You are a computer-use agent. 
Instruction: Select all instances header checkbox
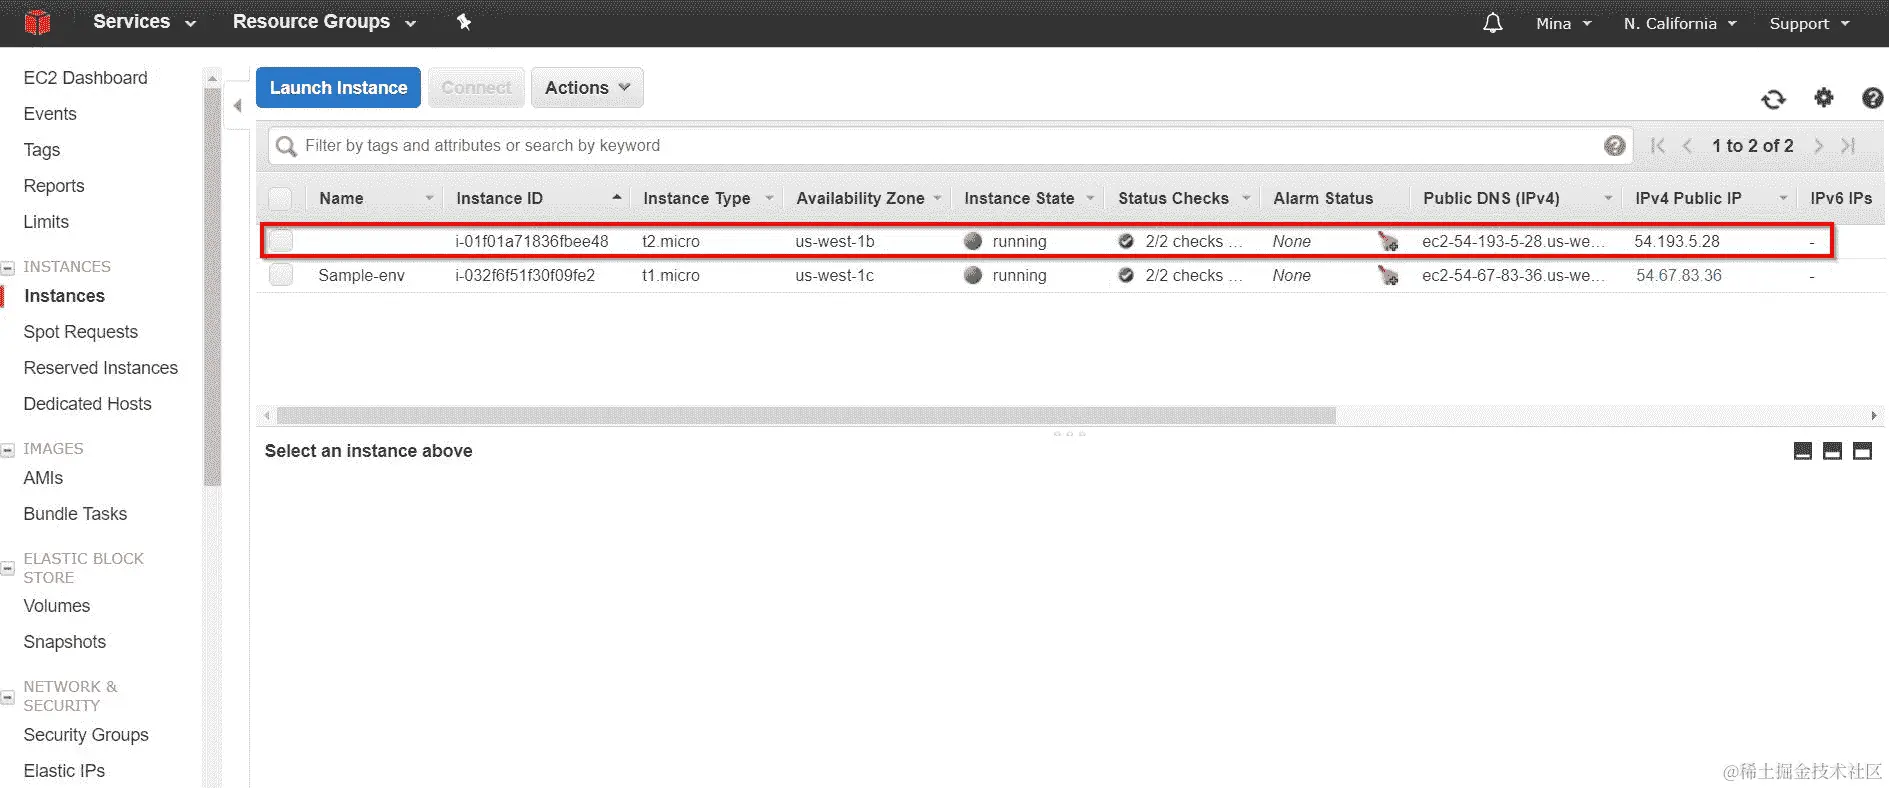pyautogui.click(x=281, y=198)
